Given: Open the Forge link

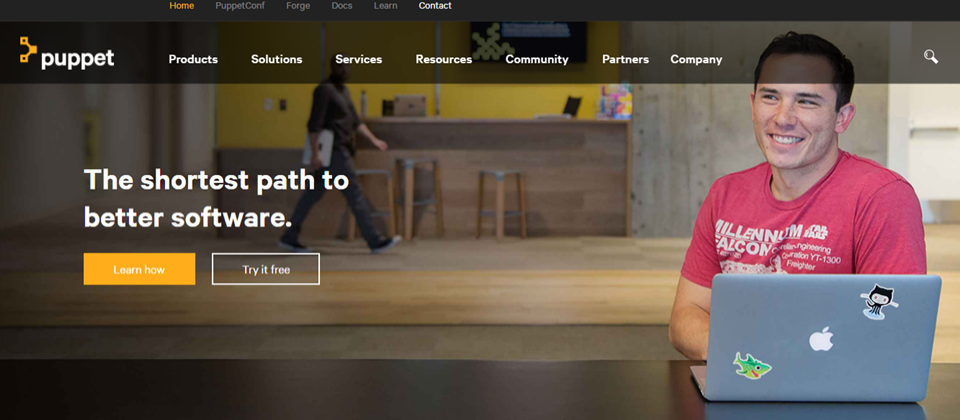Looking at the screenshot, I should coord(298,6).
